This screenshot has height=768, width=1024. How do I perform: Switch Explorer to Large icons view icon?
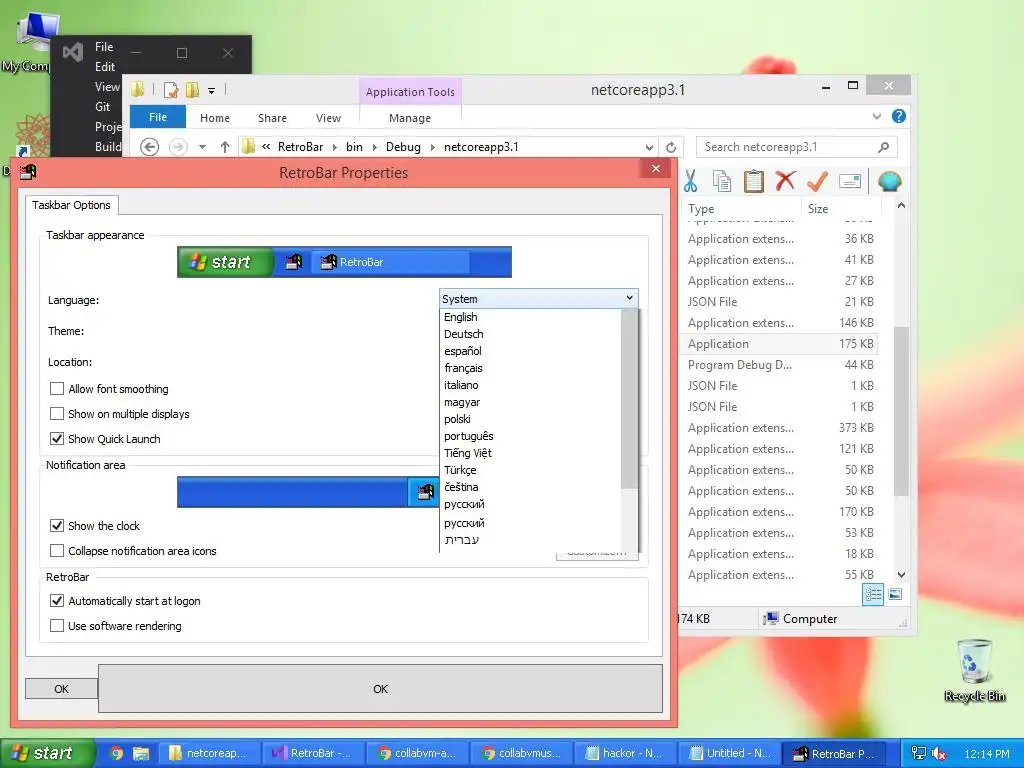(x=895, y=594)
